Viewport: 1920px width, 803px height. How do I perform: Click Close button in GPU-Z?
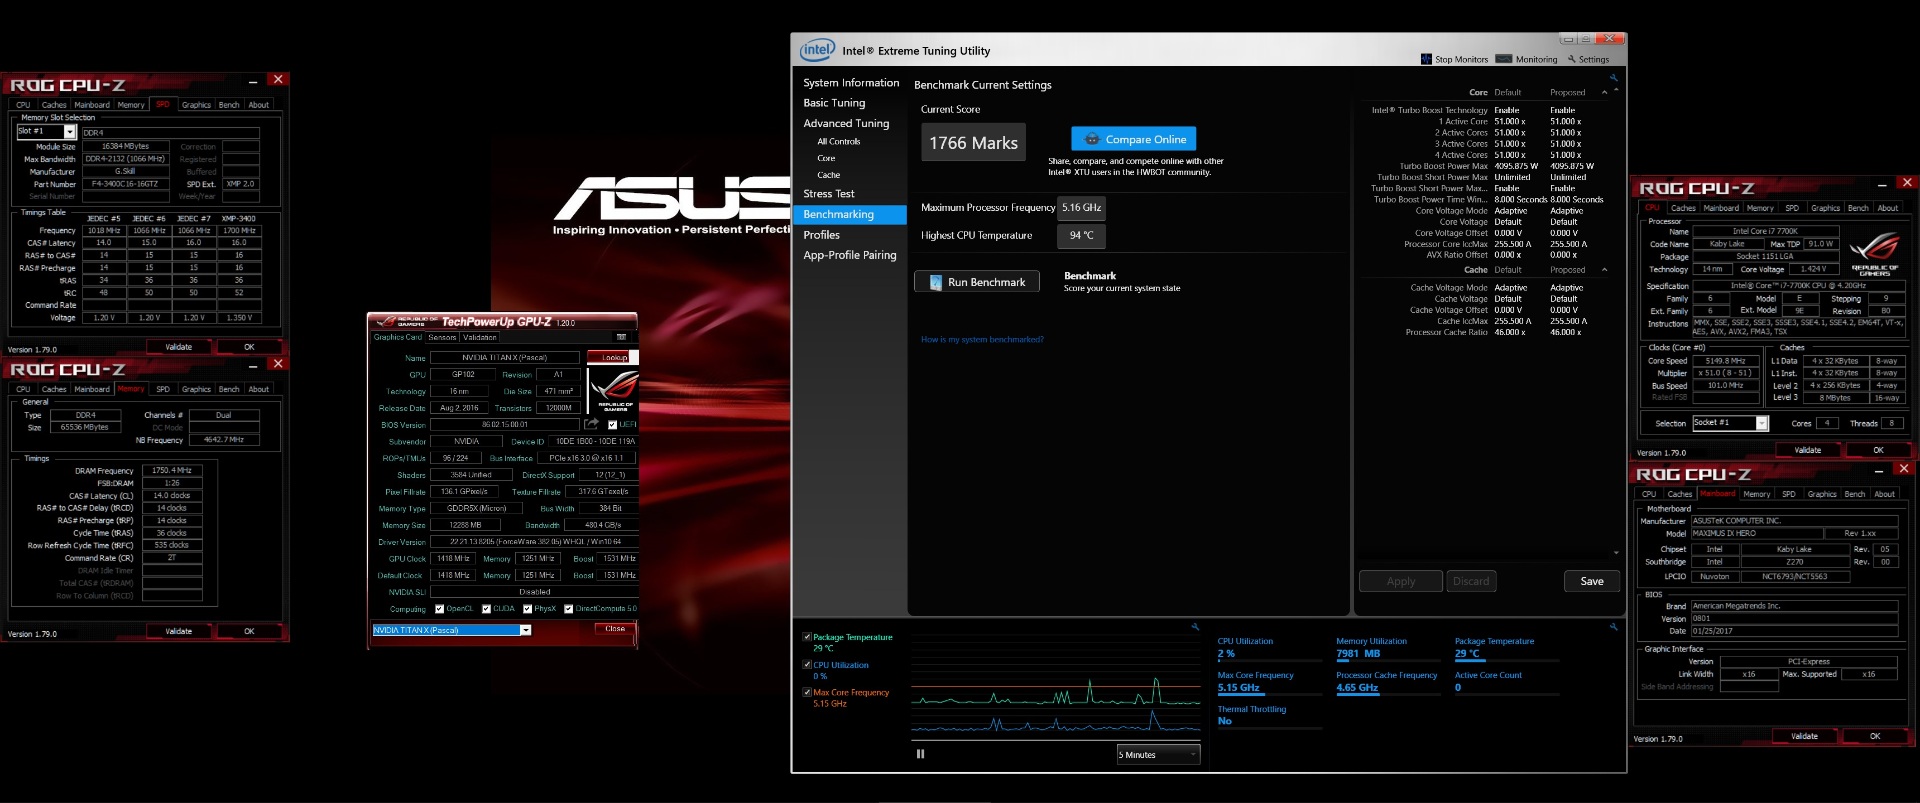pyautogui.click(x=614, y=629)
